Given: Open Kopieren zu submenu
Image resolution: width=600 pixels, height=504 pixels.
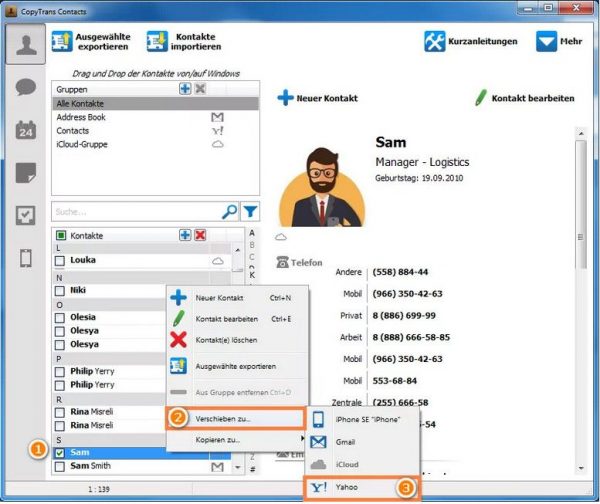Looking at the screenshot, I should pyautogui.click(x=237, y=440).
